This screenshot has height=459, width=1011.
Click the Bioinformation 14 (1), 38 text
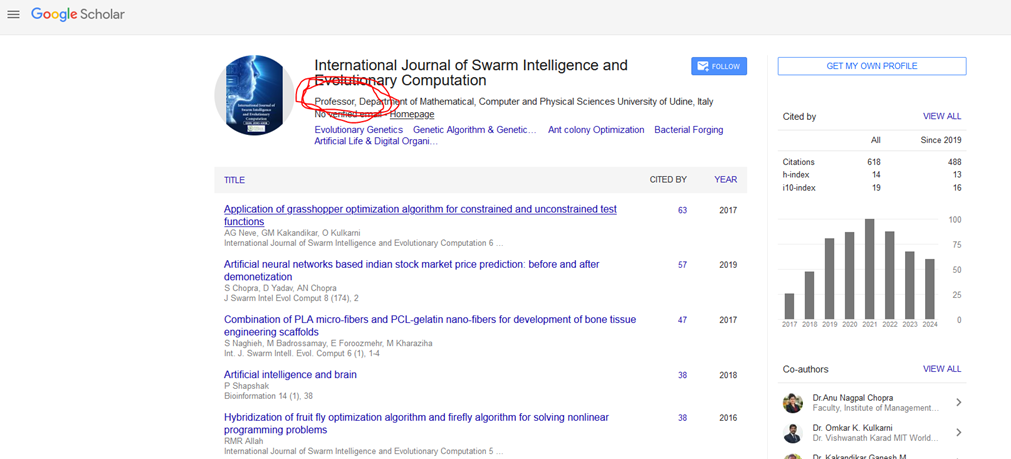click(268, 396)
